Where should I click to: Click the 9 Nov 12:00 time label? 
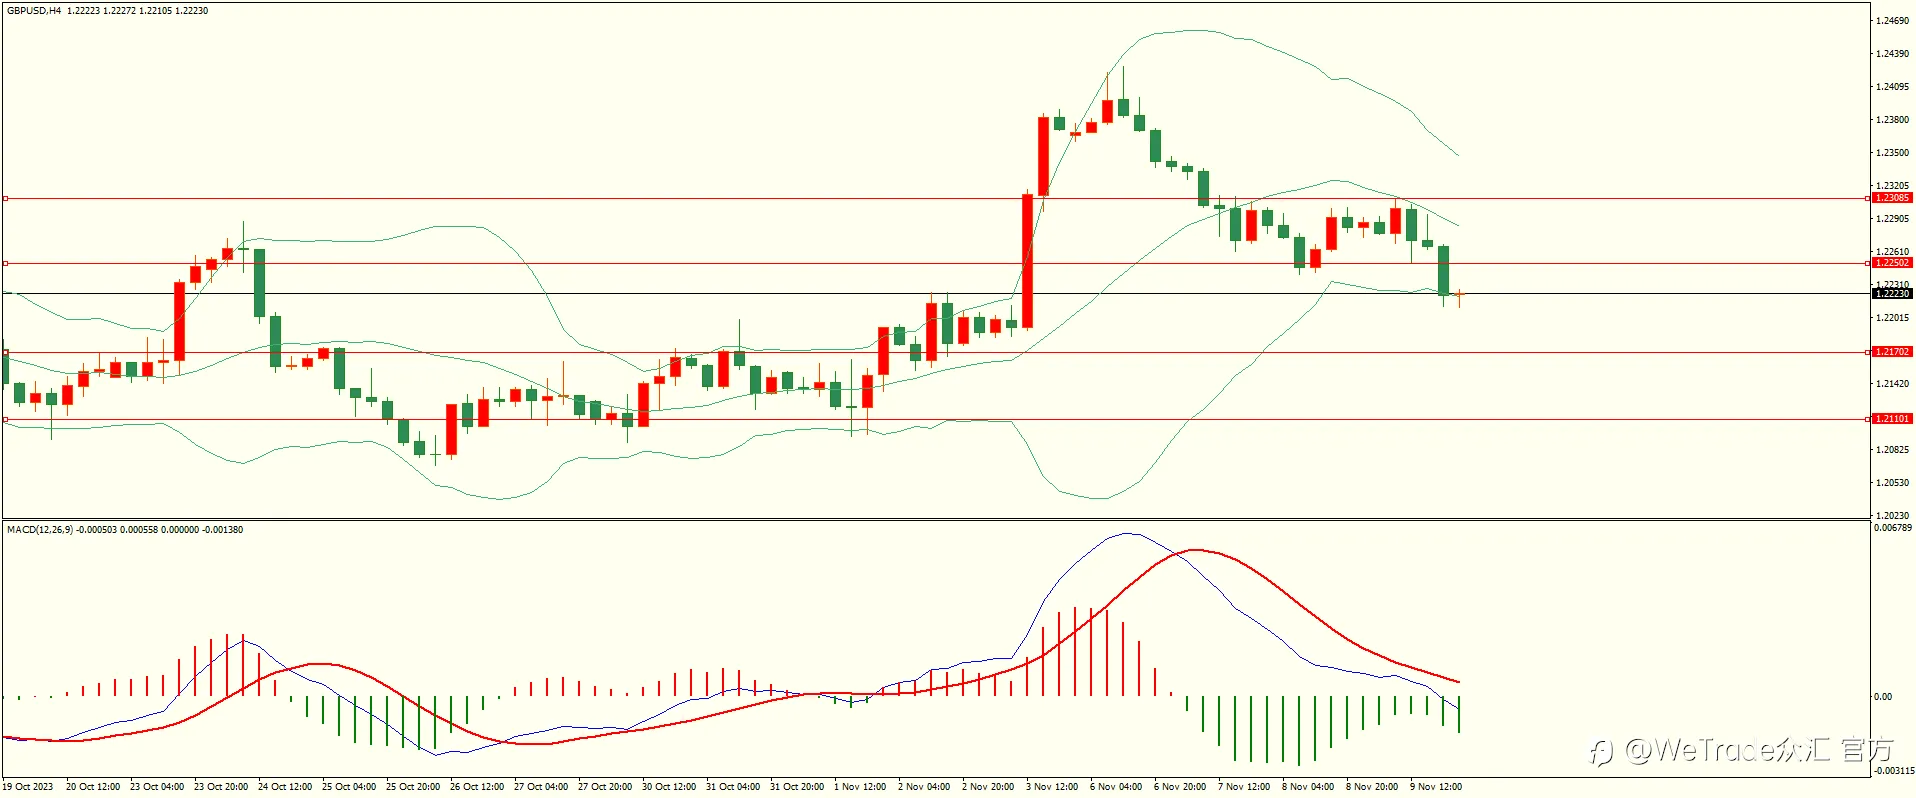pos(1436,787)
